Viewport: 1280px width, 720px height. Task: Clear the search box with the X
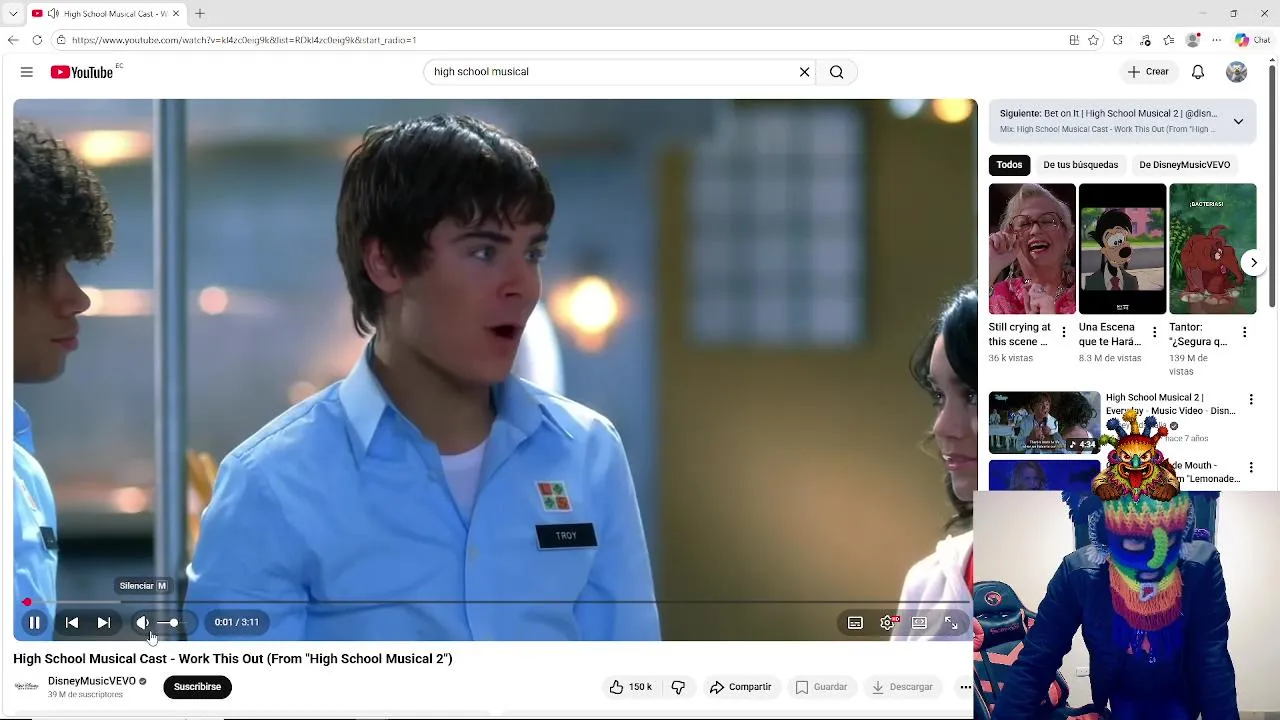pyautogui.click(x=804, y=72)
